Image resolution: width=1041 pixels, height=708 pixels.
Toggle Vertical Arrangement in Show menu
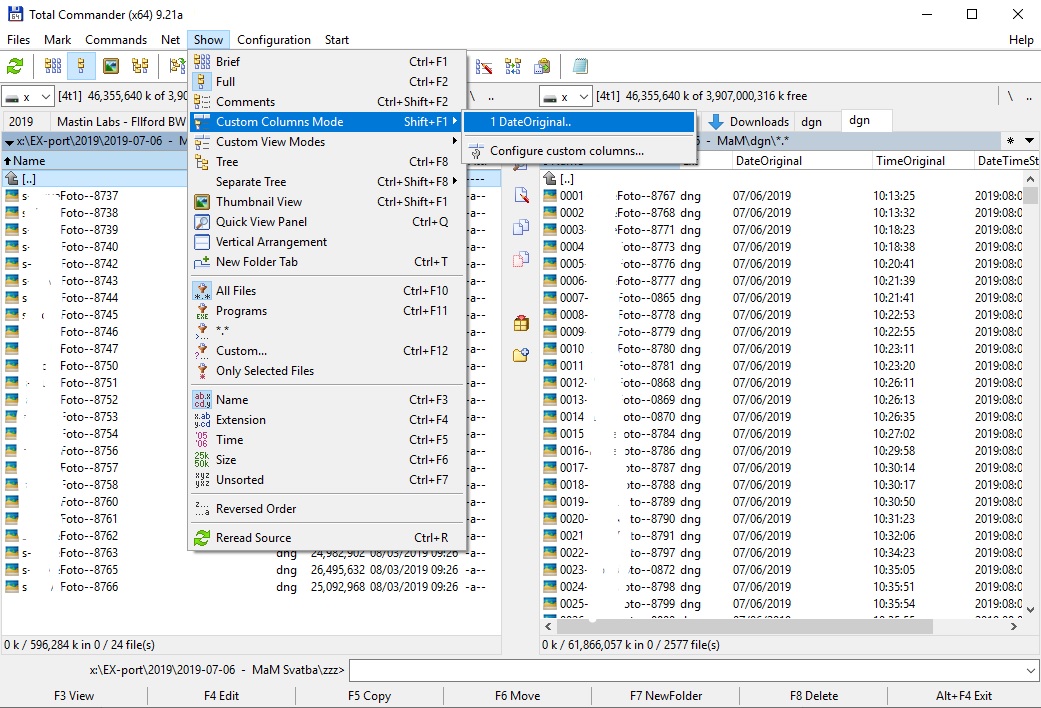271,242
